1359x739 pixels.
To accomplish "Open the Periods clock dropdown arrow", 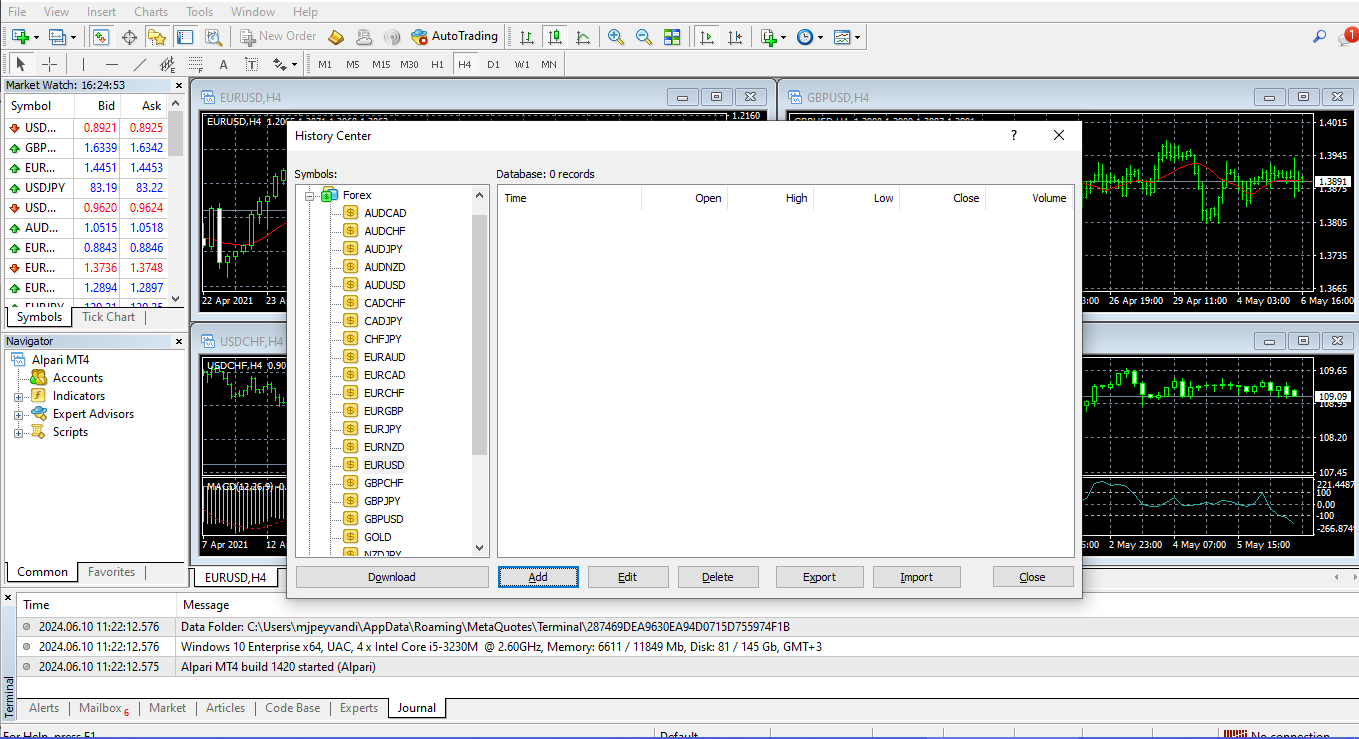I will [820, 37].
